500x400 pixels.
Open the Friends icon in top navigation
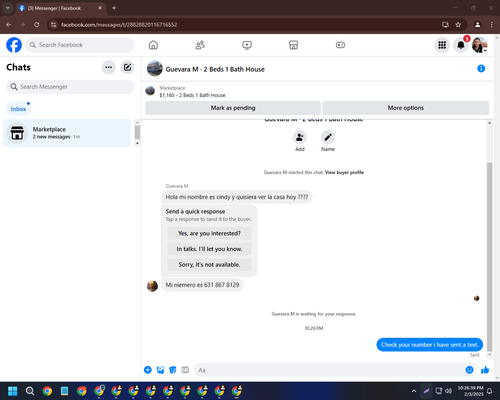click(x=200, y=45)
